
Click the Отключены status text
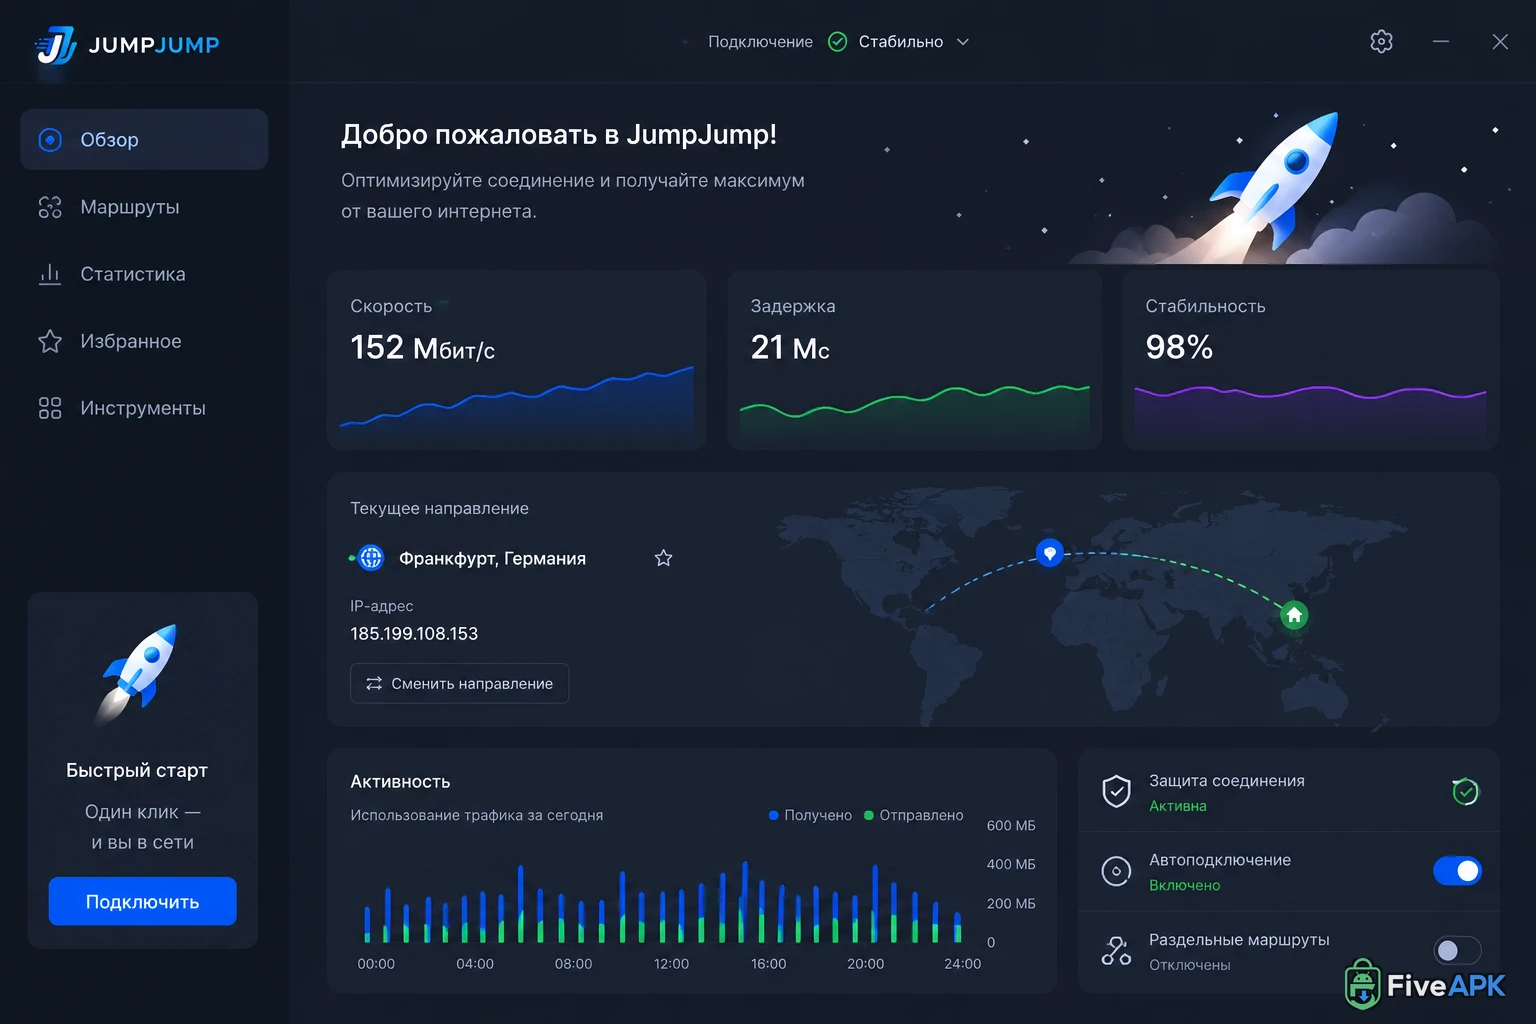[1190, 965]
